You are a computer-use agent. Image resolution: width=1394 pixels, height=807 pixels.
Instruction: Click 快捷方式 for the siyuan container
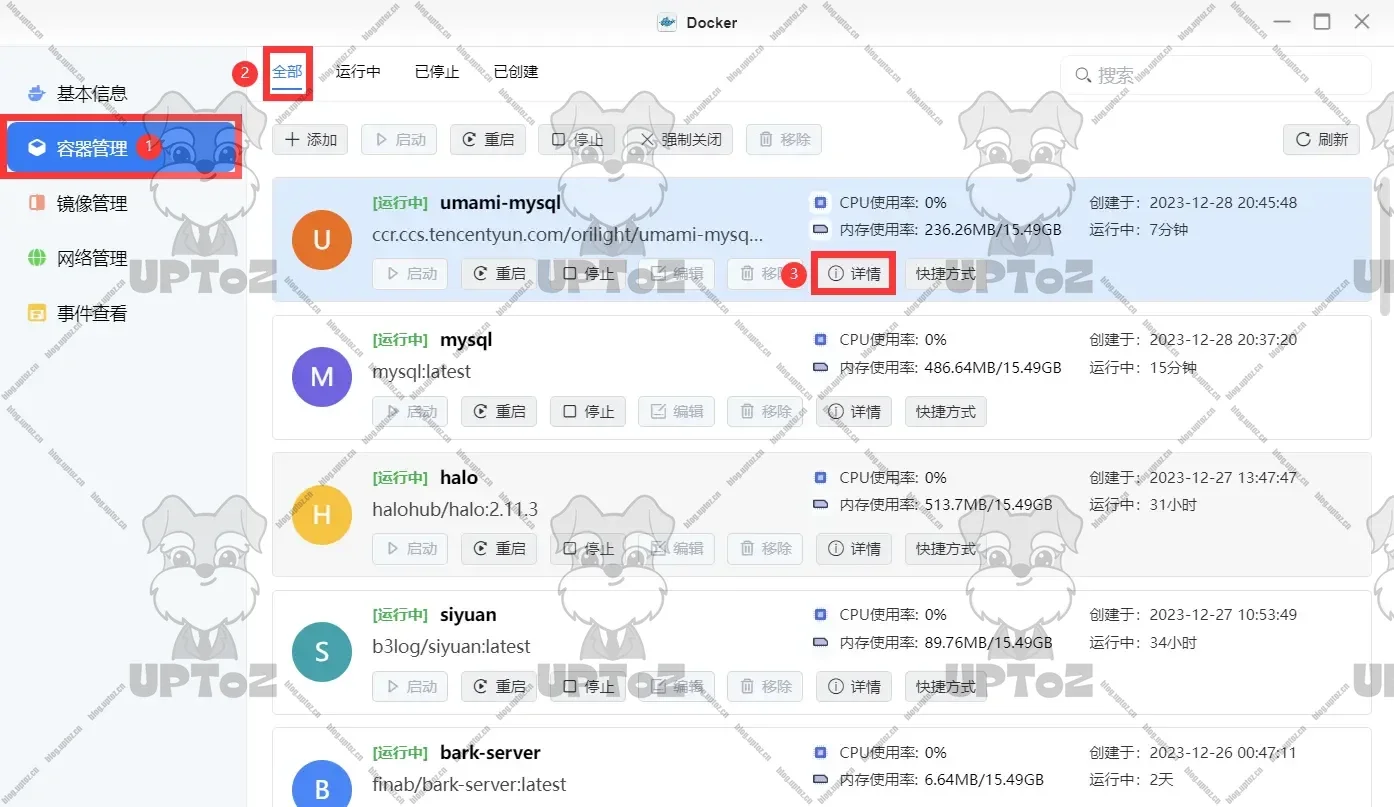pos(946,686)
